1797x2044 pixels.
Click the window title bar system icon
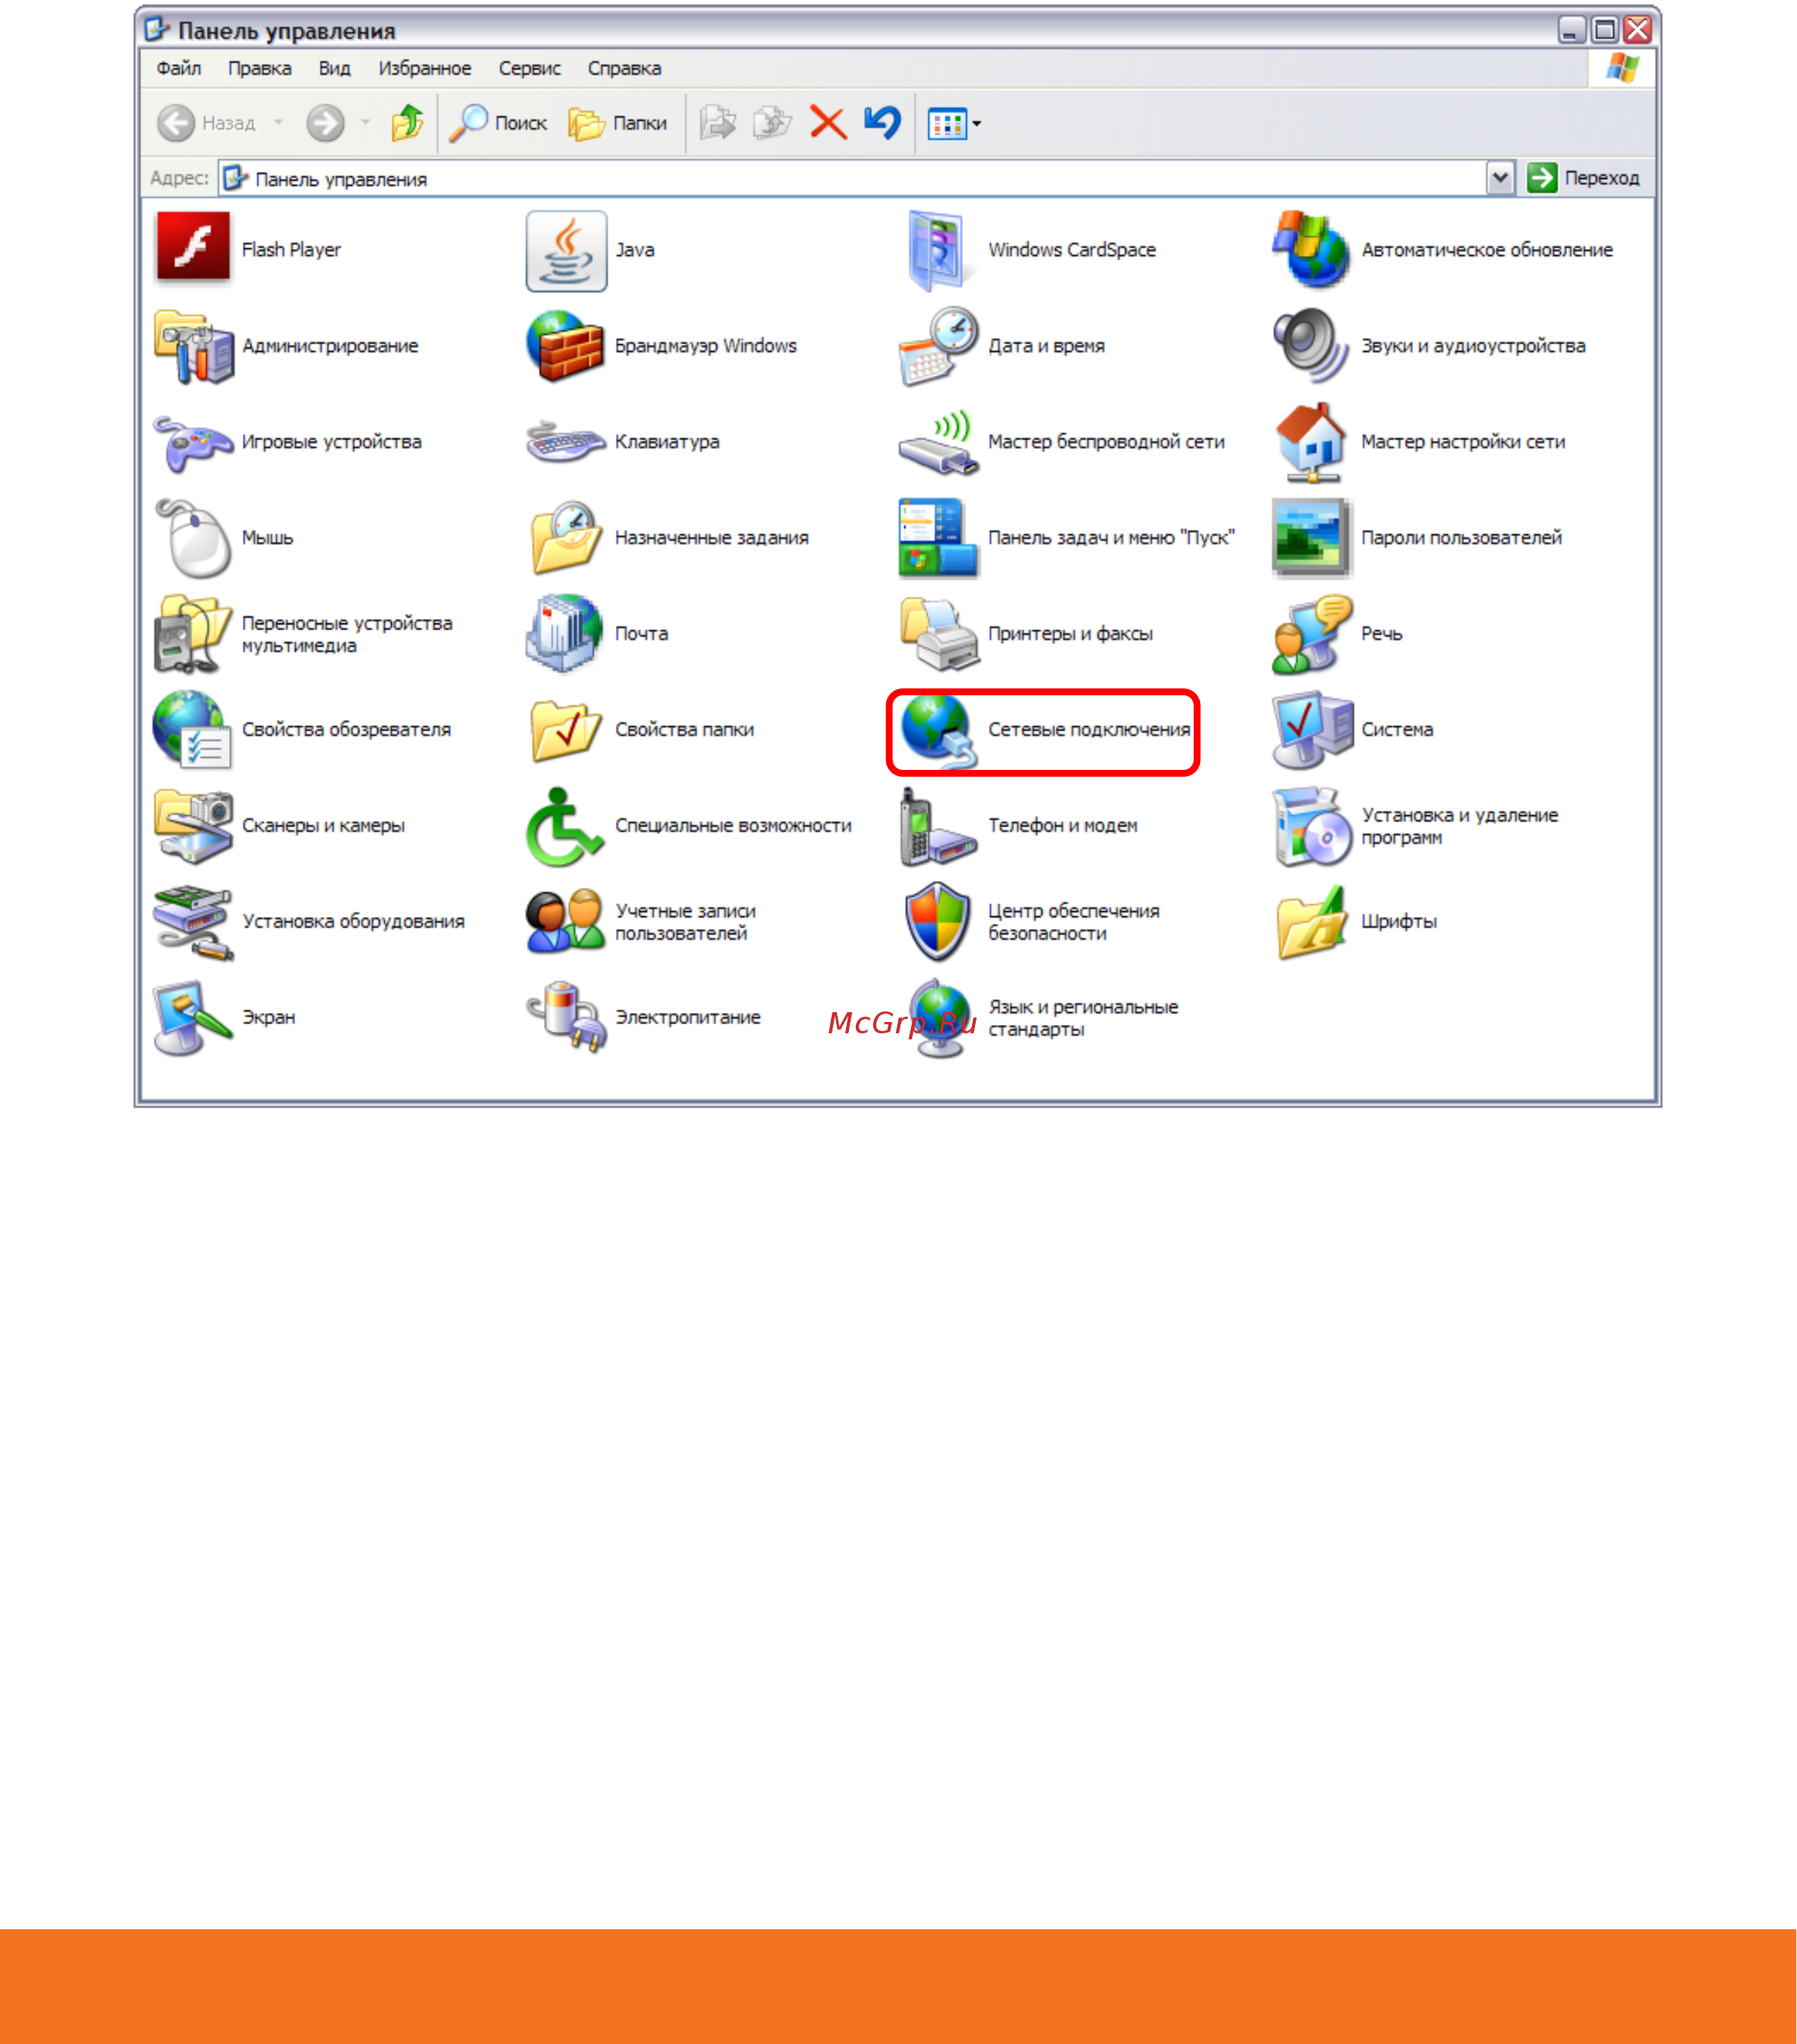157,29
